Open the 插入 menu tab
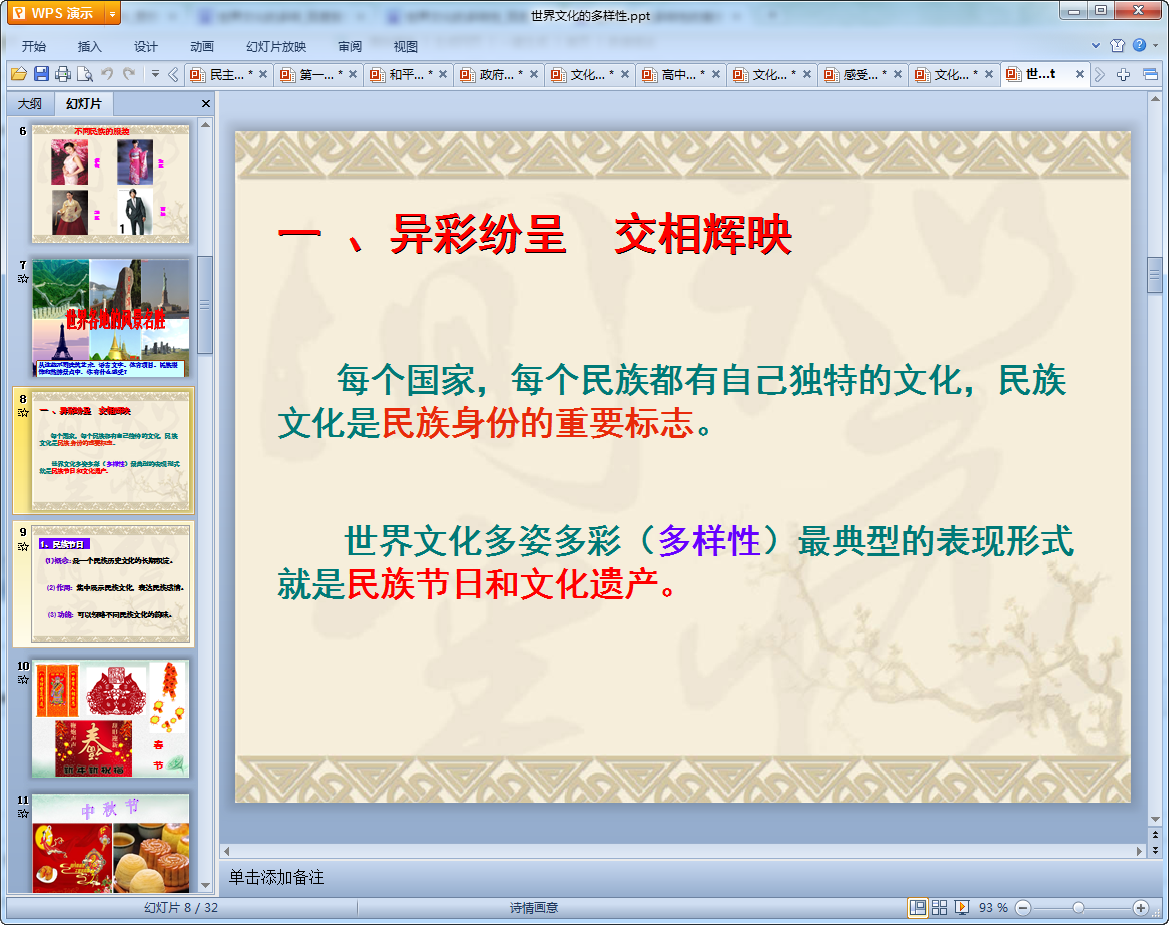The width and height of the screenshot is (1169, 925). (x=89, y=46)
